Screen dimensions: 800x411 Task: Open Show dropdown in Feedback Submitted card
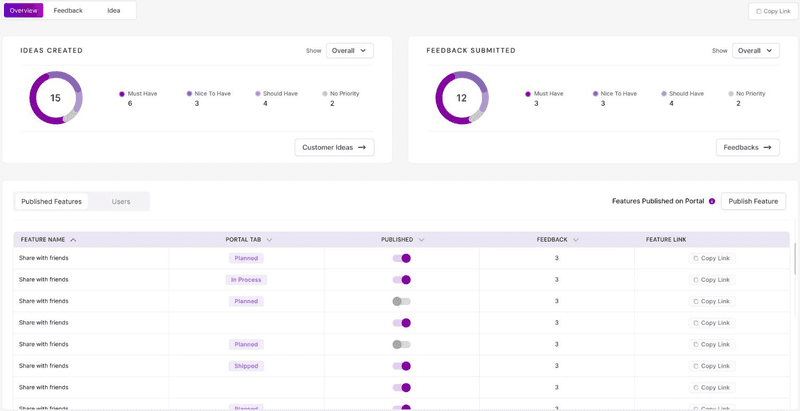click(x=755, y=50)
